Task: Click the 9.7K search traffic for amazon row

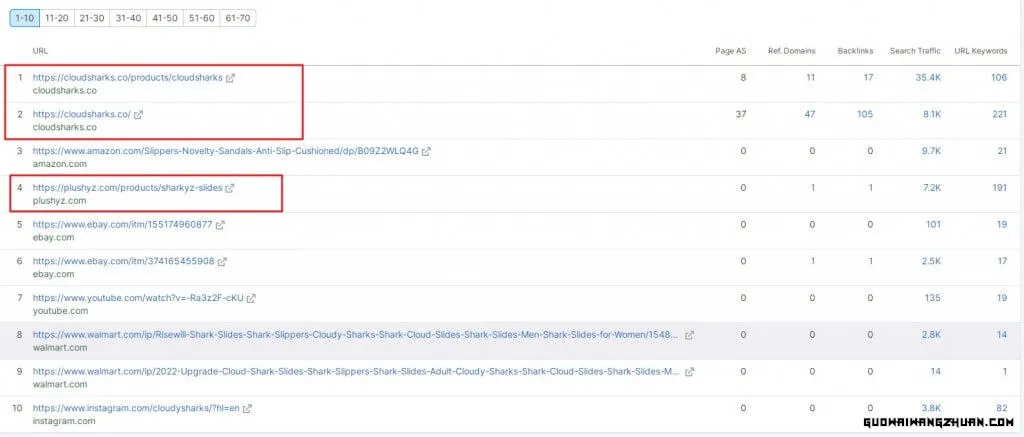Action: 931,151
